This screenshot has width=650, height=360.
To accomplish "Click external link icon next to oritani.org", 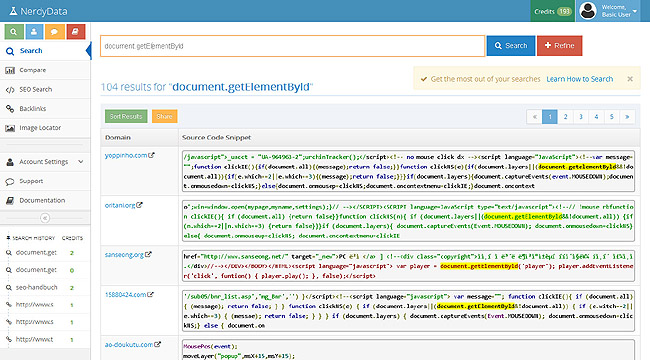I will tap(139, 205).
